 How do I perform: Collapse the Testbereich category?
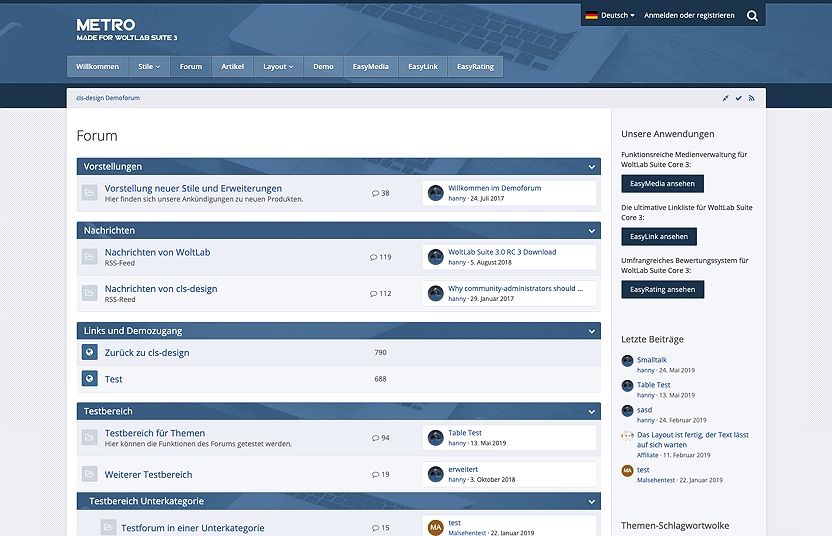click(592, 411)
